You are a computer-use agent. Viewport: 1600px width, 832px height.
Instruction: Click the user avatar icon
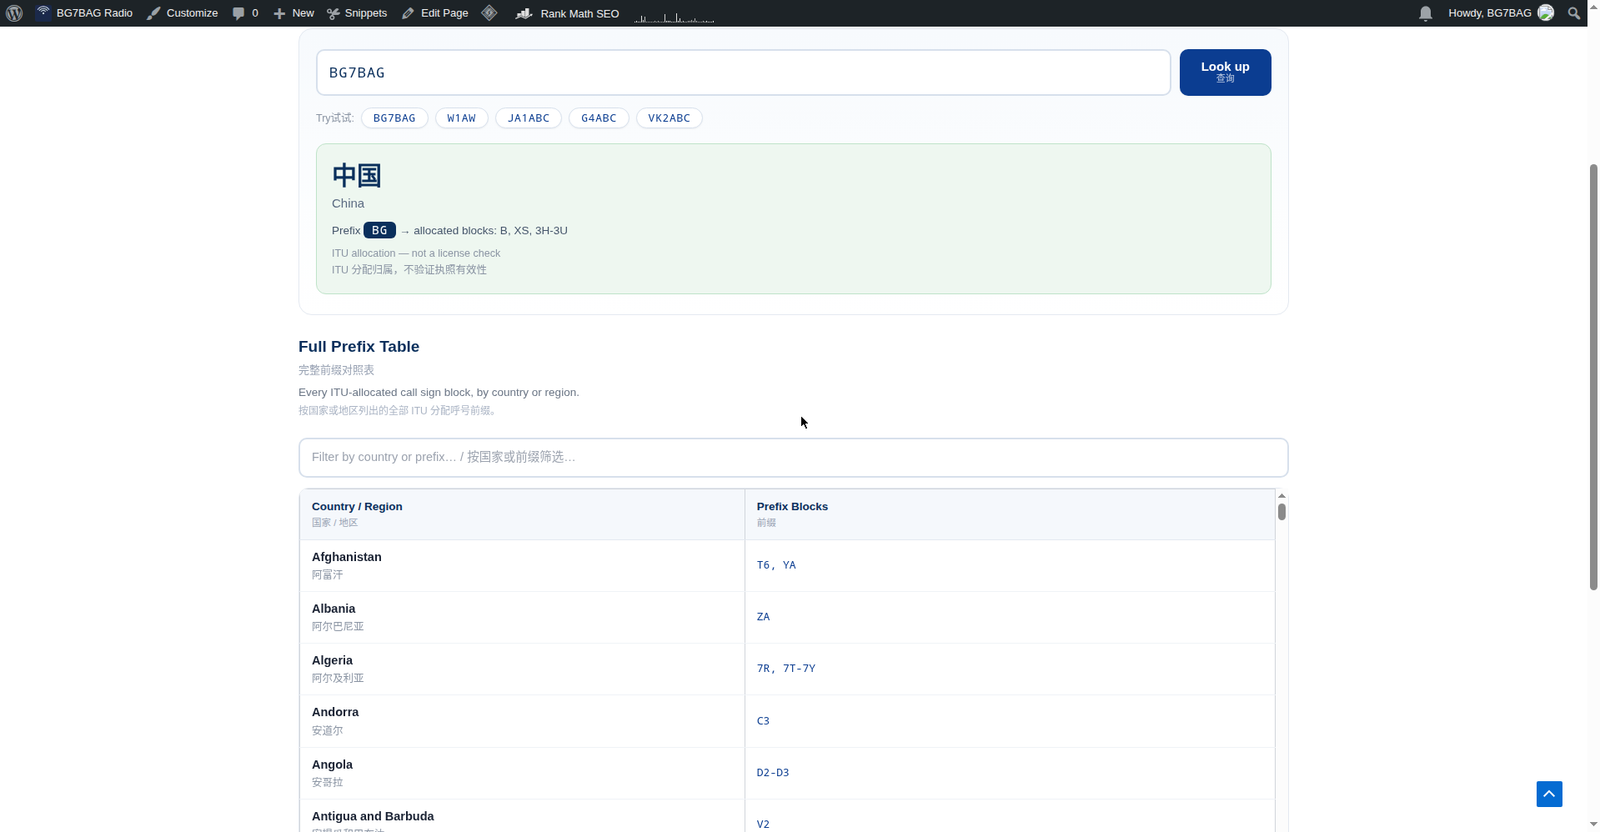coord(1546,13)
